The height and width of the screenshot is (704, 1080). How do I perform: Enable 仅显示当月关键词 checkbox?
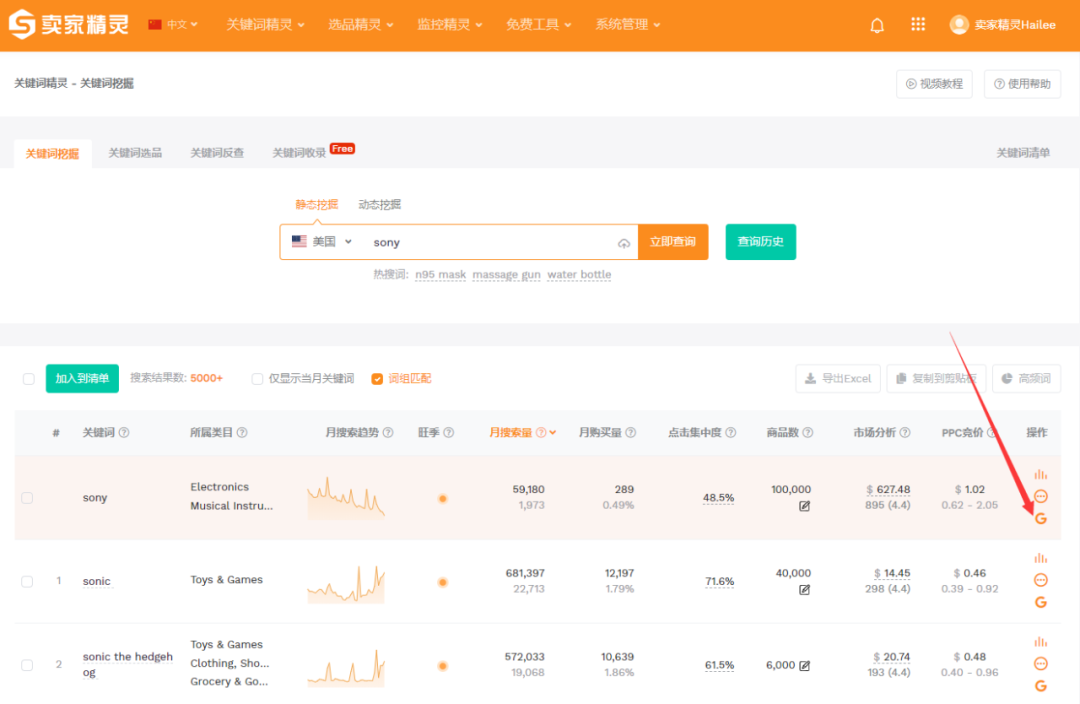[x=257, y=379]
